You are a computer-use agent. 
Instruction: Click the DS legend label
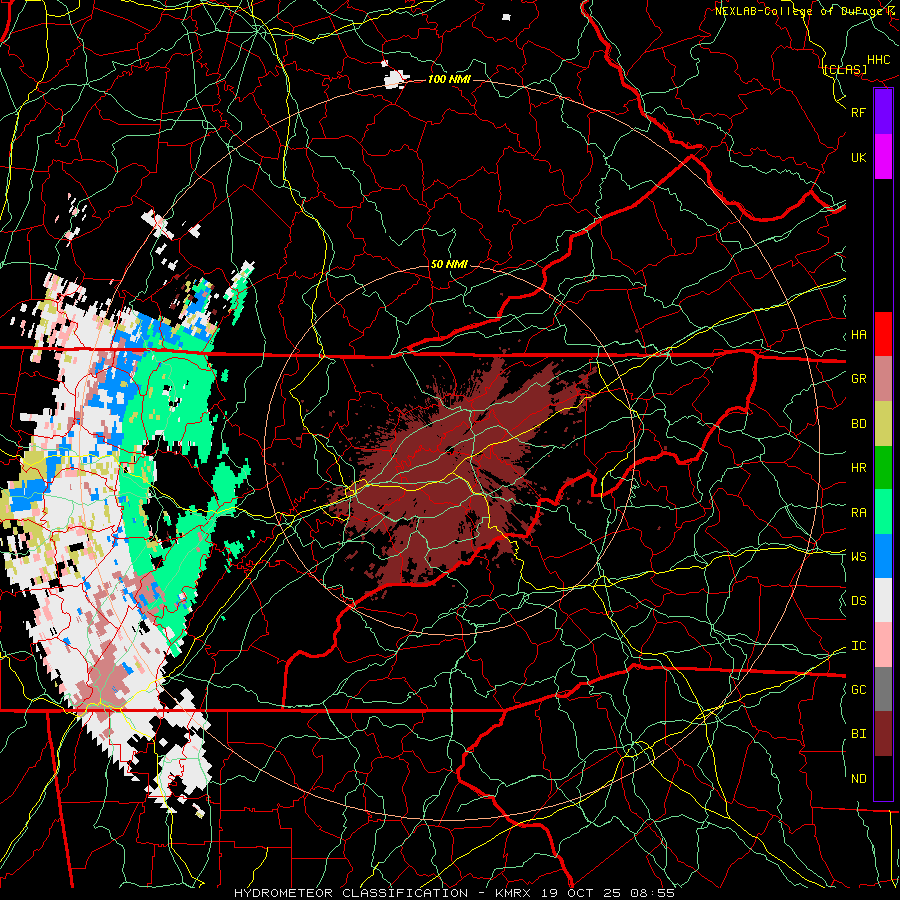858,600
